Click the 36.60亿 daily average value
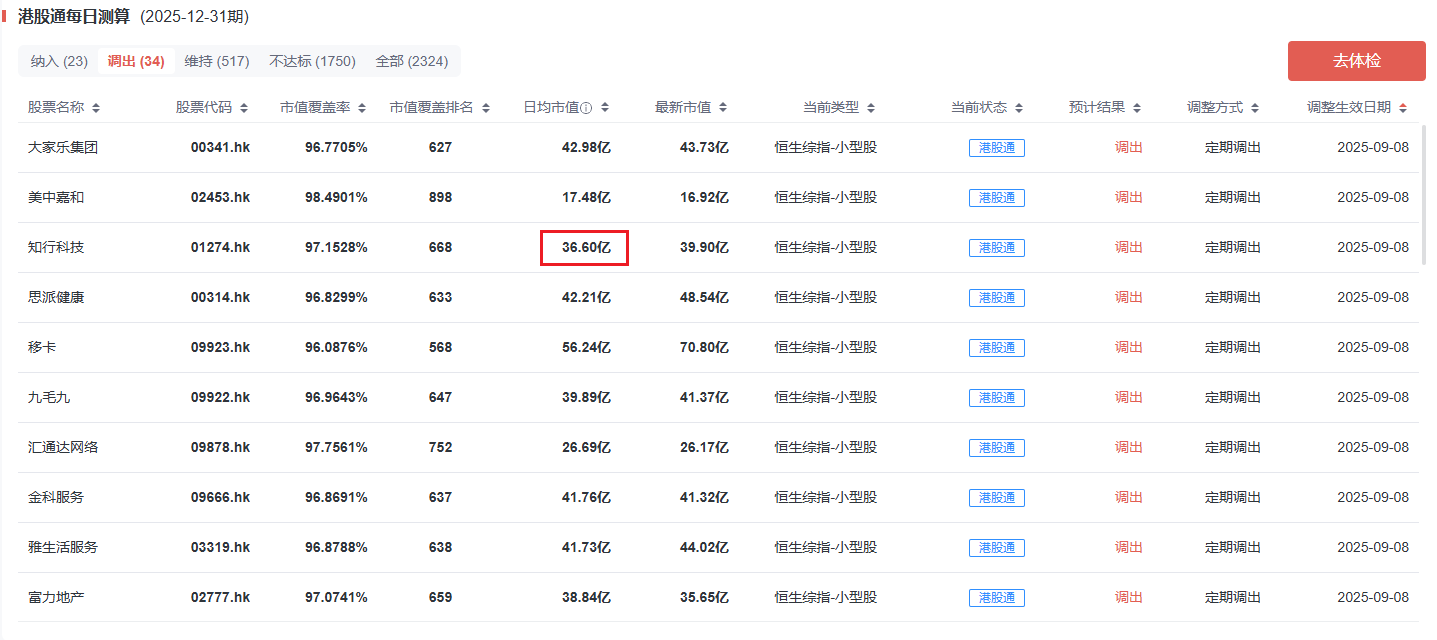This screenshot has width=1437, height=640. point(586,247)
